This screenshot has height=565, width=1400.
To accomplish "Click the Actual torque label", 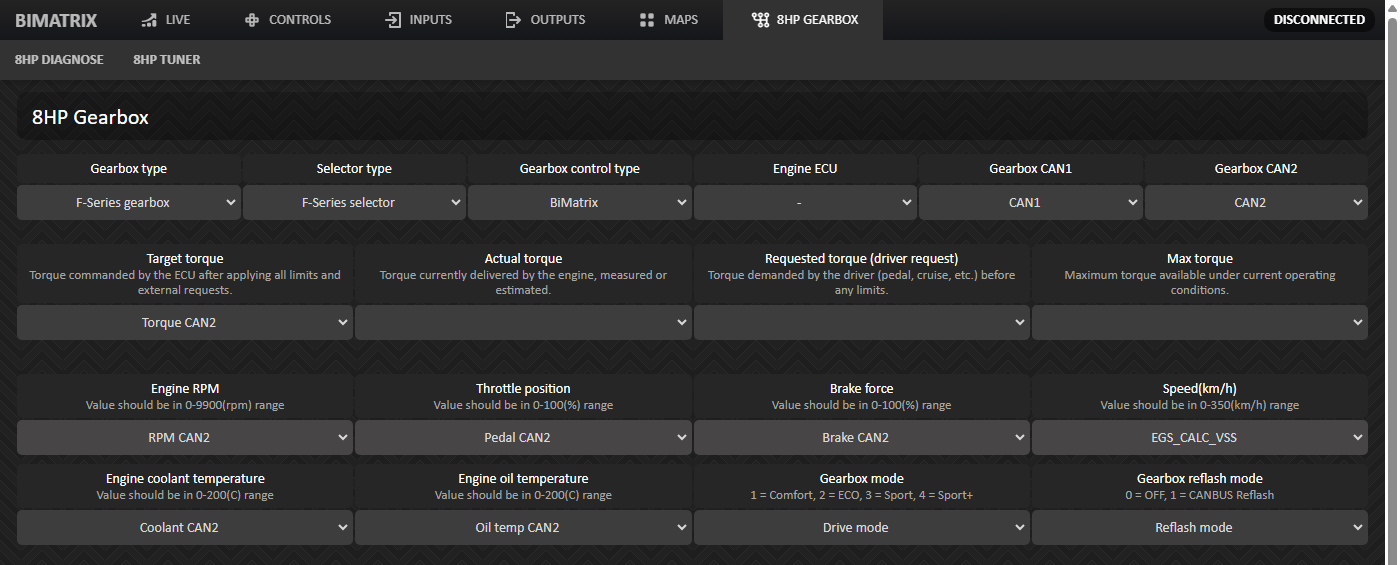I will (x=523, y=259).
